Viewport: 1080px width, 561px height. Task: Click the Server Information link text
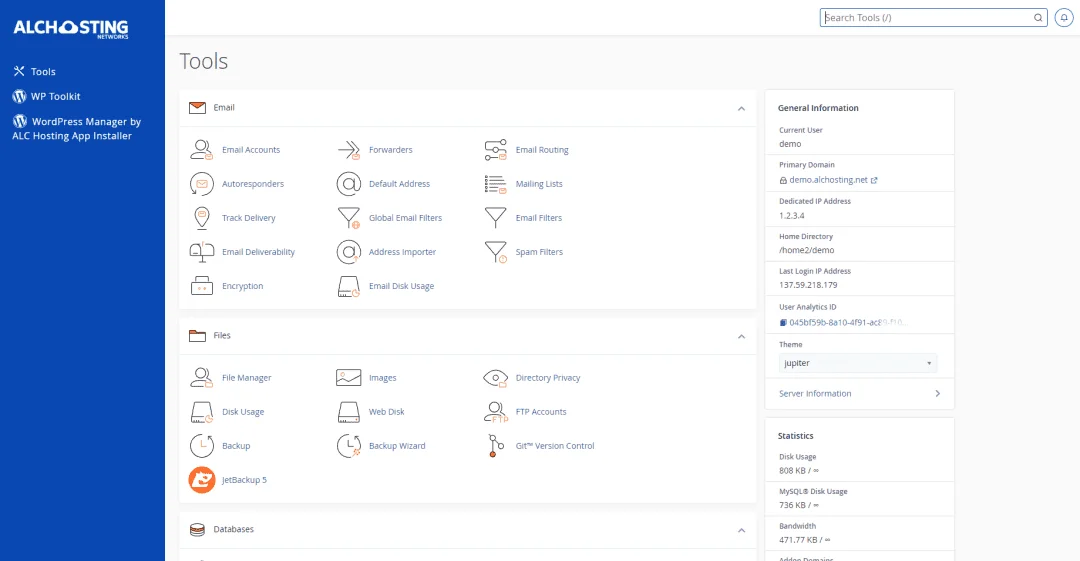pyautogui.click(x=815, y=394)
